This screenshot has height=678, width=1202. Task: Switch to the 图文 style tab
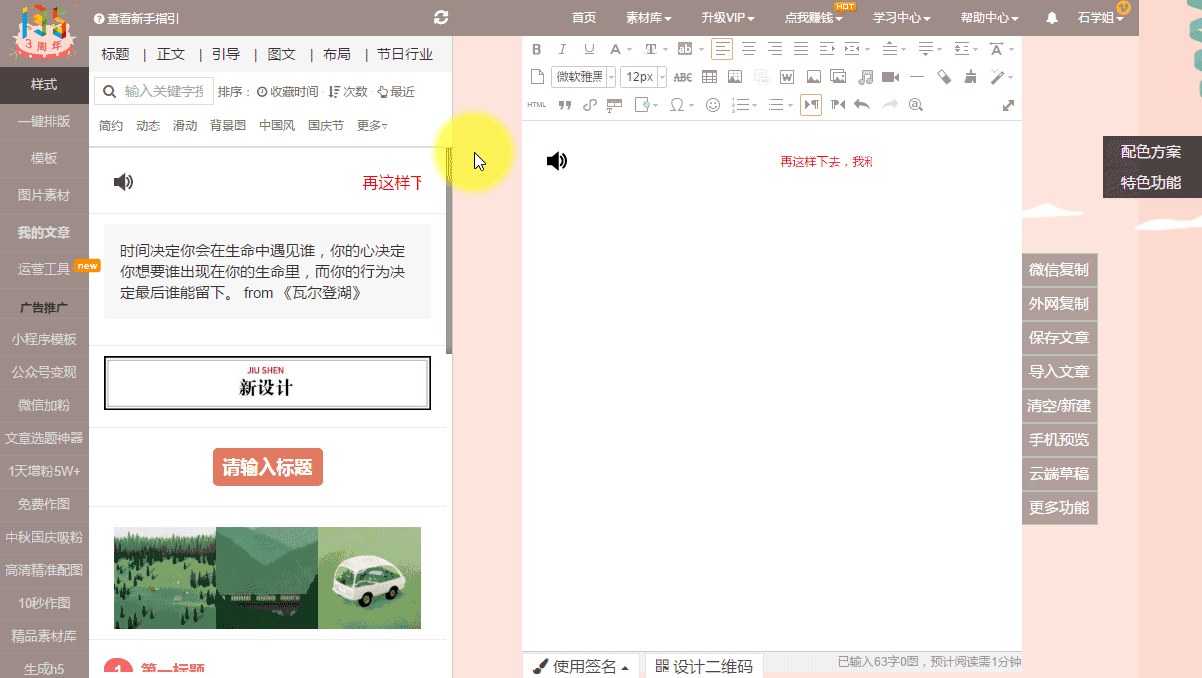tap(282, 54)
